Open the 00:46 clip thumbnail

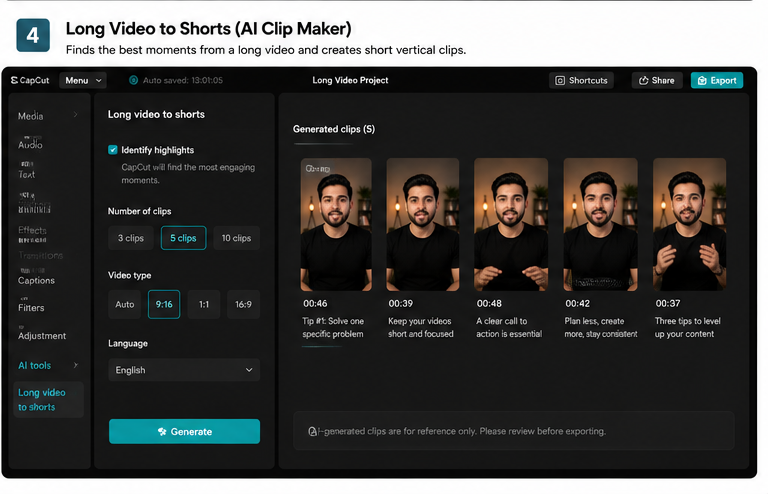(336, 224)
